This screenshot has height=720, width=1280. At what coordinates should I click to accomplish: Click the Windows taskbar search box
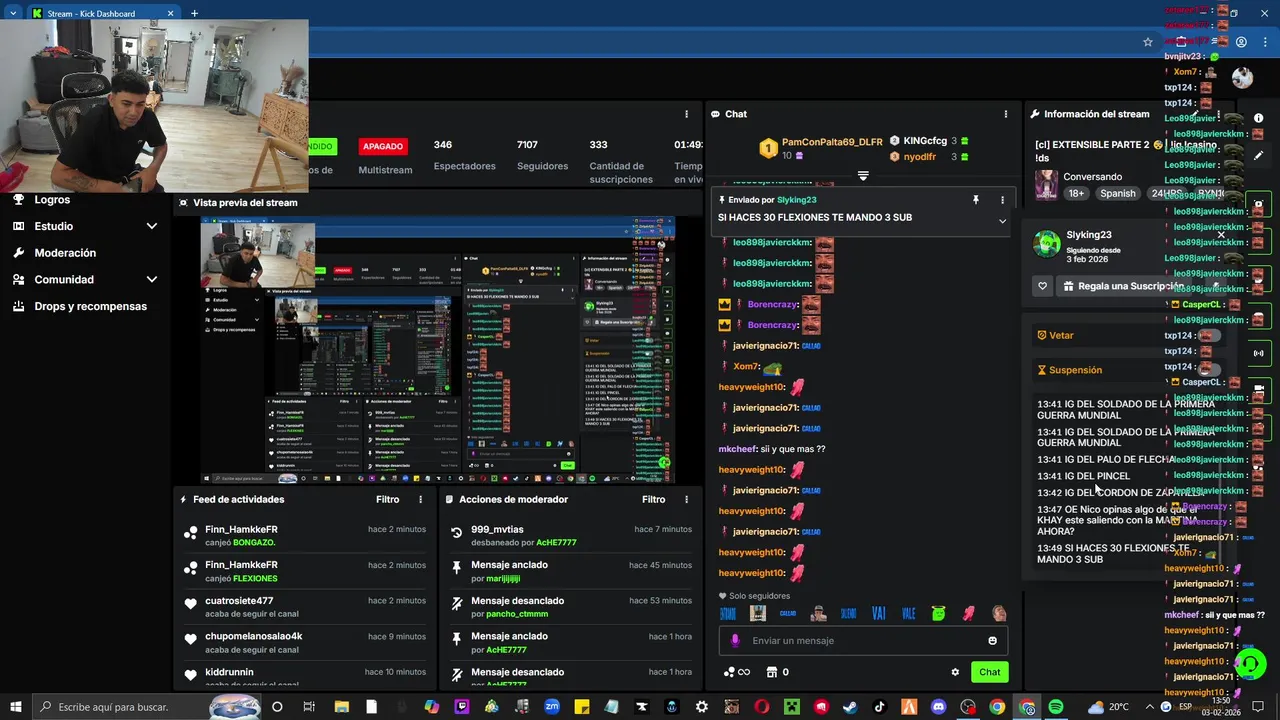coord(147,707)
